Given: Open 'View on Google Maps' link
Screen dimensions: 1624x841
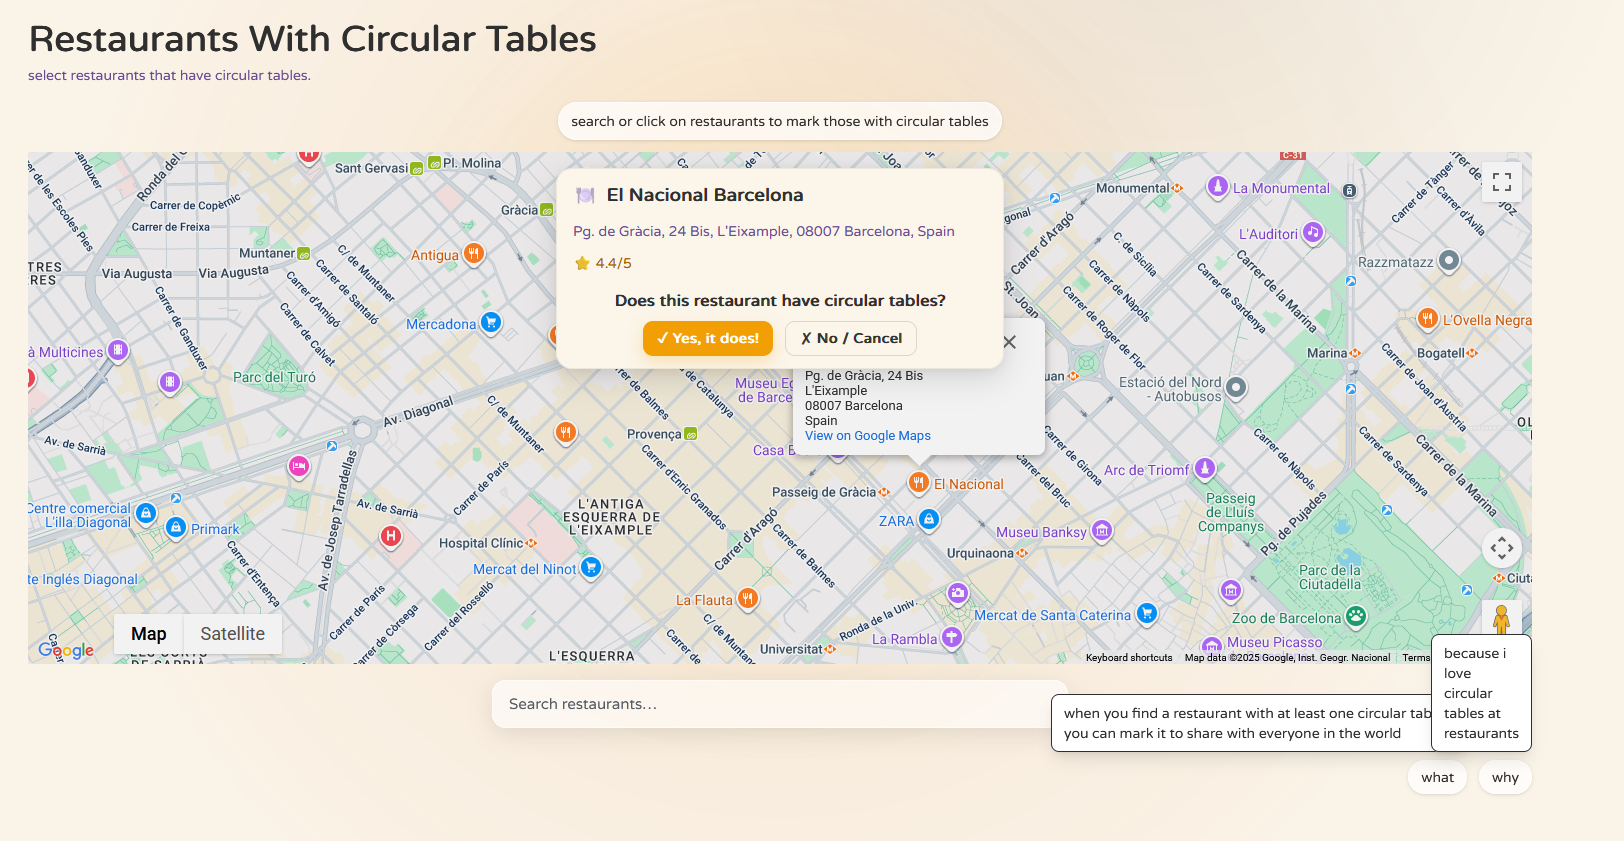Looking at the screenshot, I should pyautogui.click(x=867, y=436).
